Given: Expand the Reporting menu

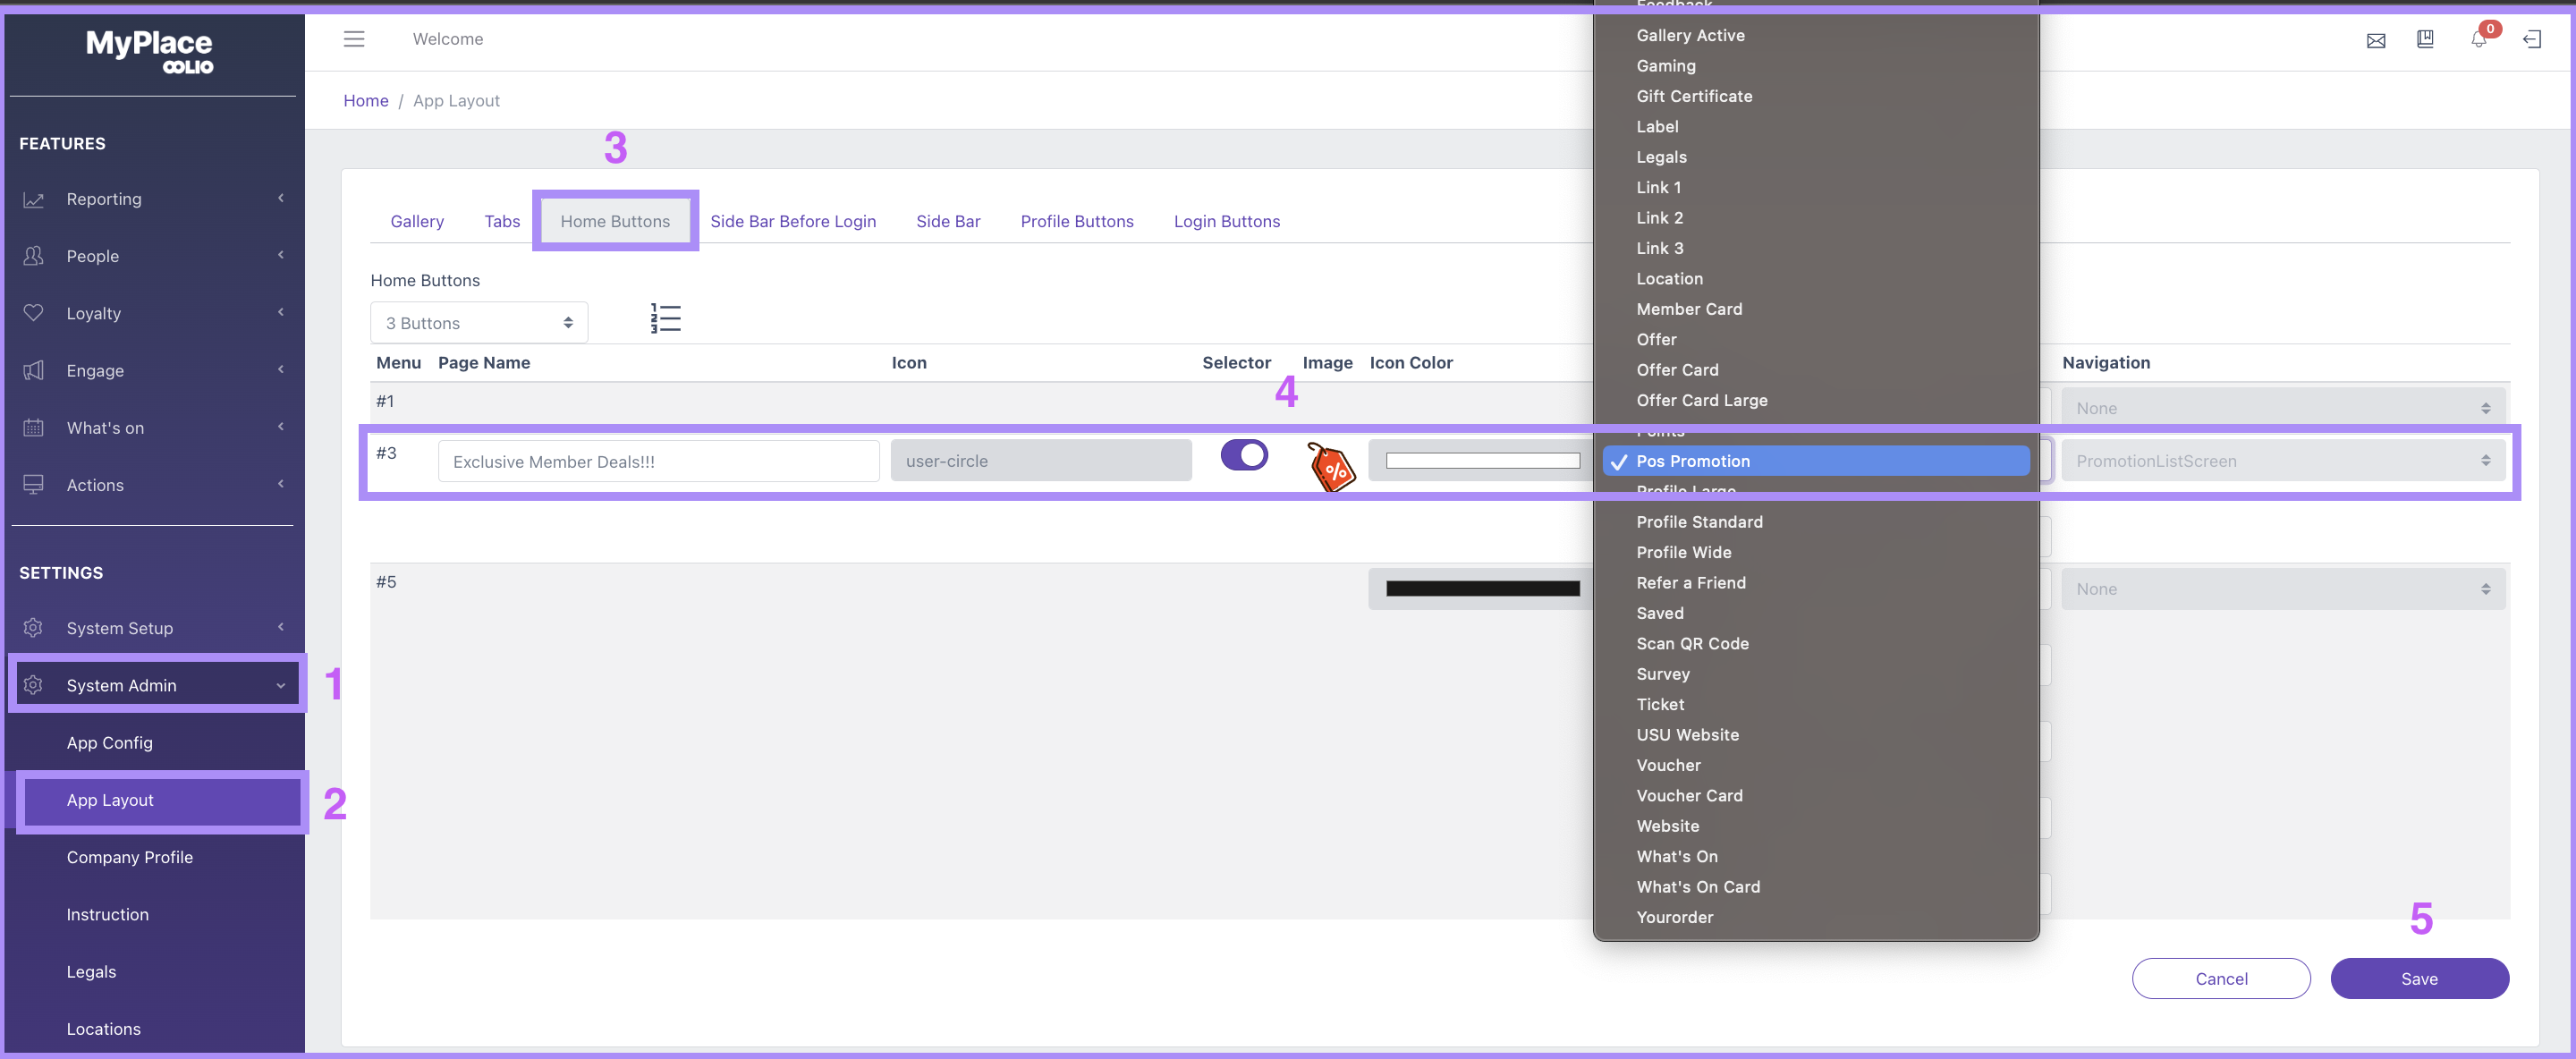Looking at the screenshot, I should tap(281, 198).
